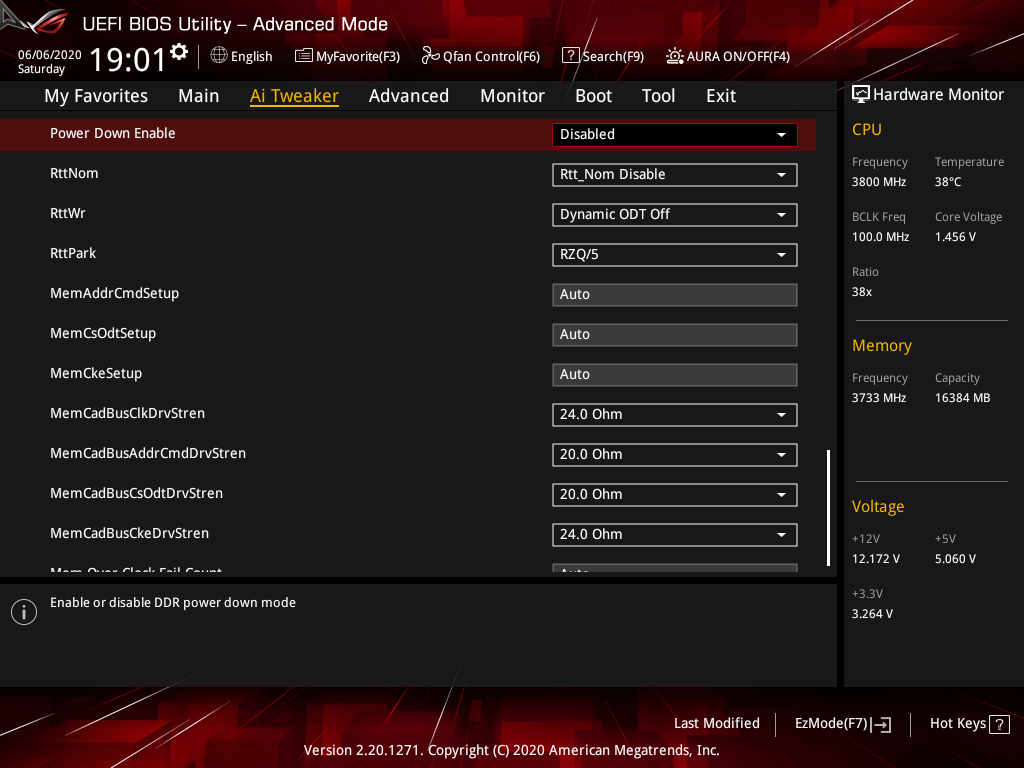The image size is (1024, 768).
Task: Select MemCsOdtSetup label
Action: [103, 333]
